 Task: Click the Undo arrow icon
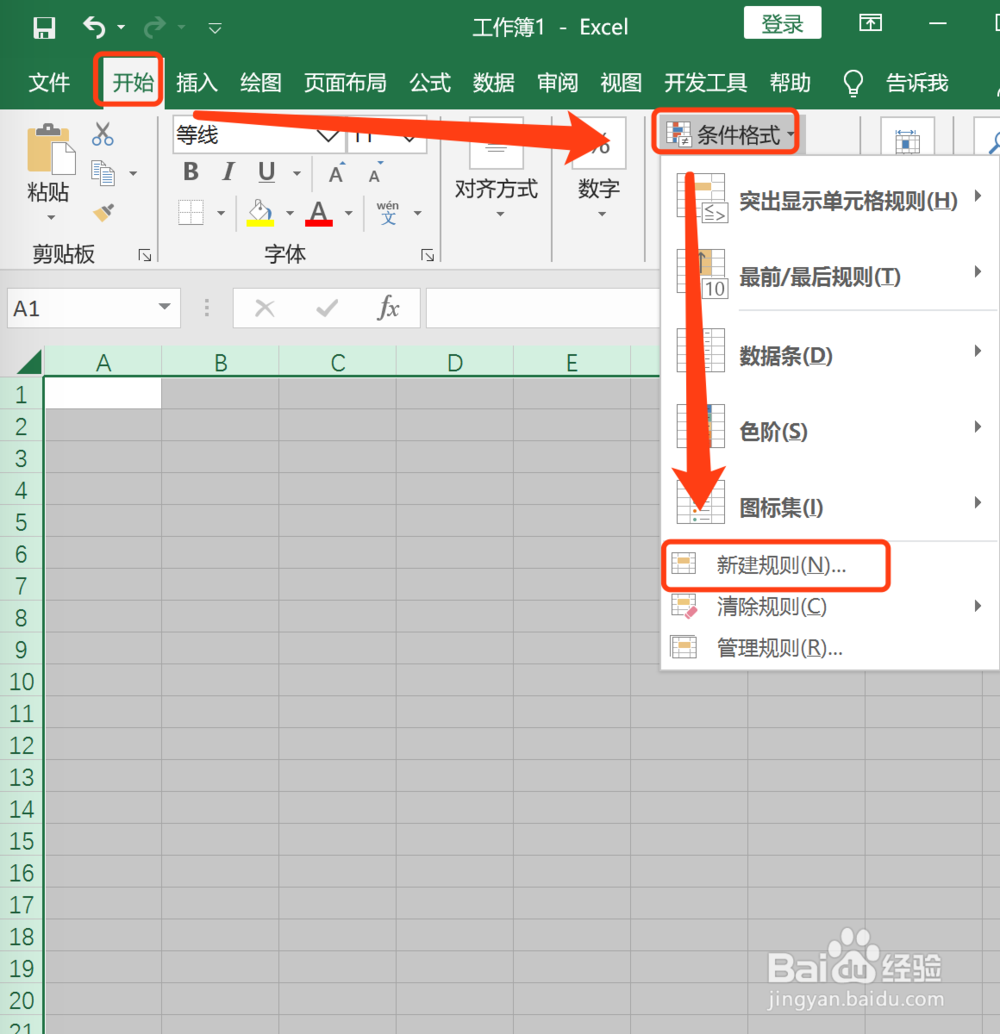(93, 27)
